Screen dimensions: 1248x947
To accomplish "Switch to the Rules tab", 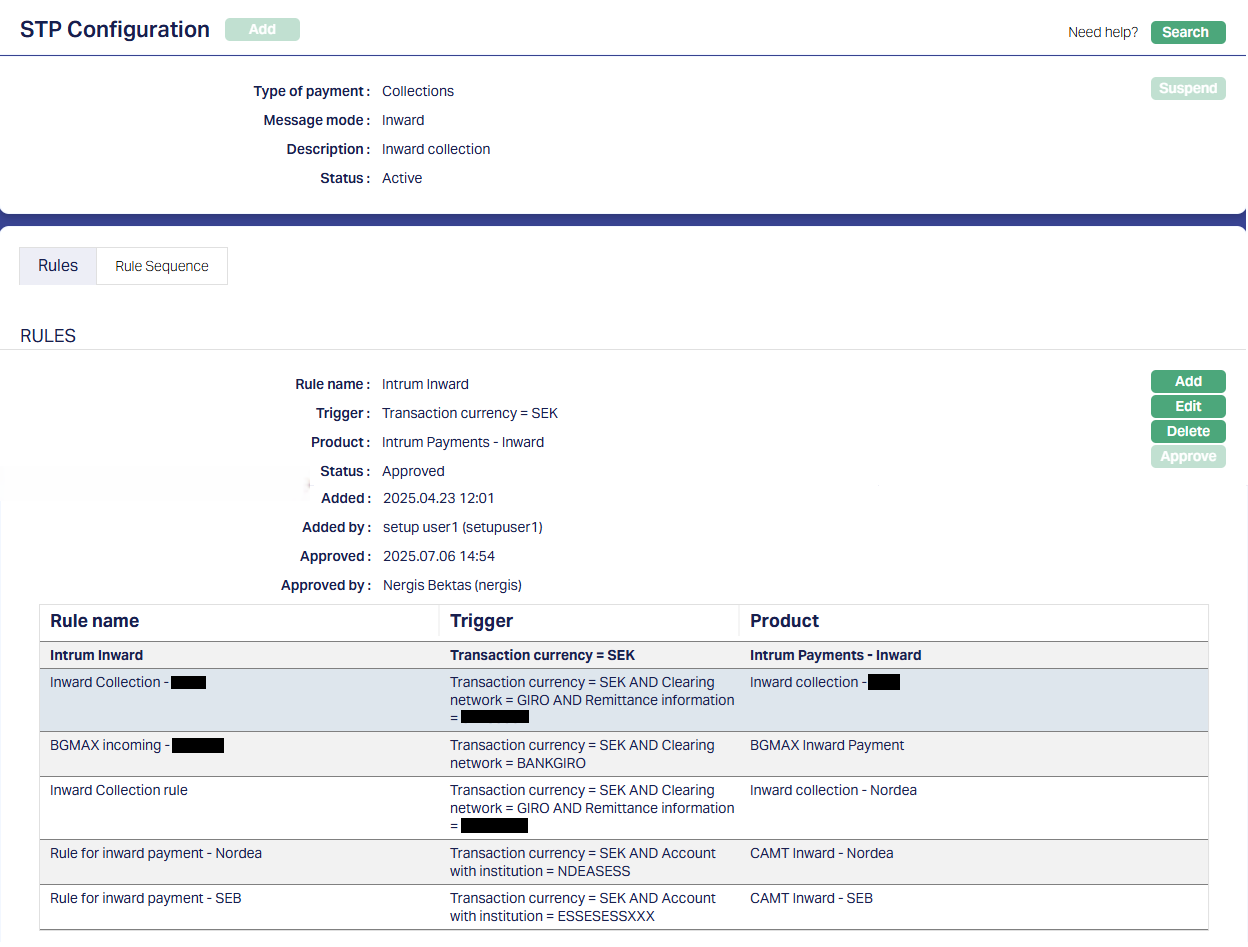I will 58,266.
